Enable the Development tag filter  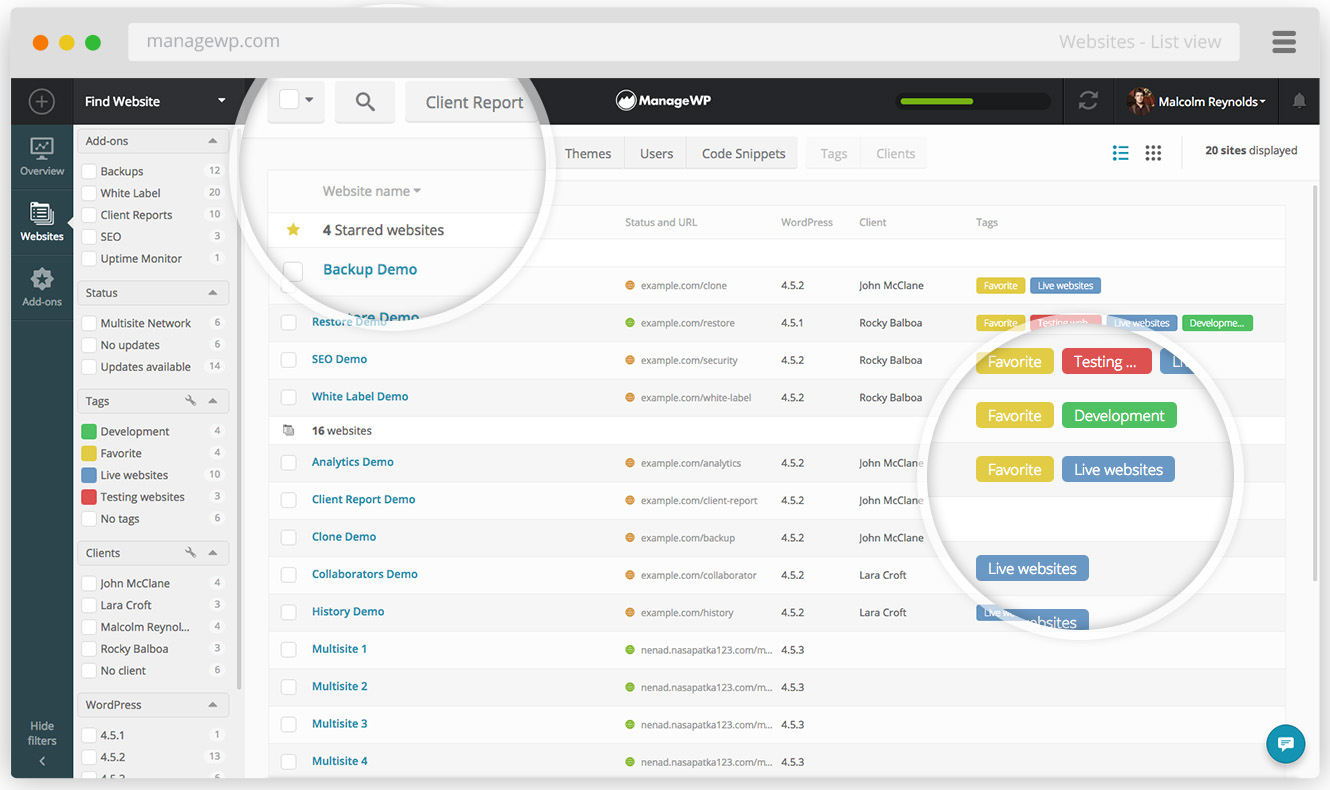(90, 430)
